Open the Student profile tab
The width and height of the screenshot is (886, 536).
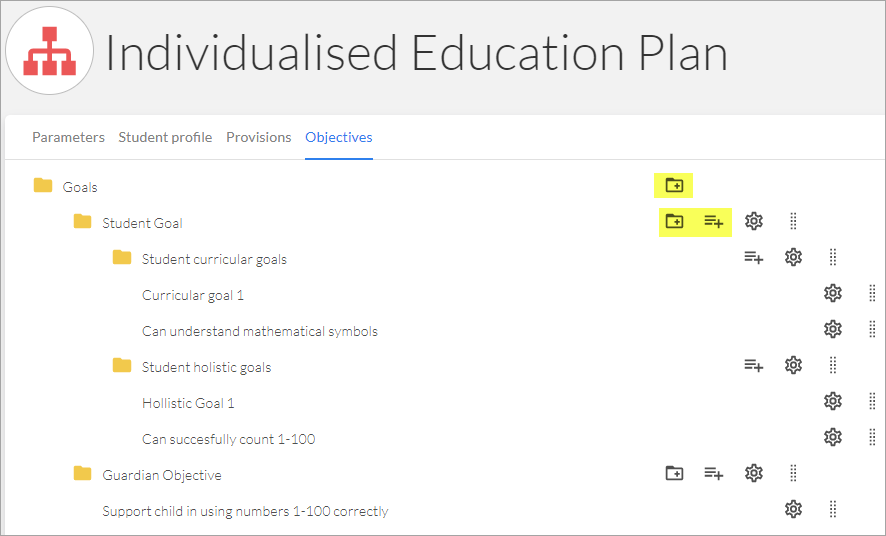[x=165, y=137]
